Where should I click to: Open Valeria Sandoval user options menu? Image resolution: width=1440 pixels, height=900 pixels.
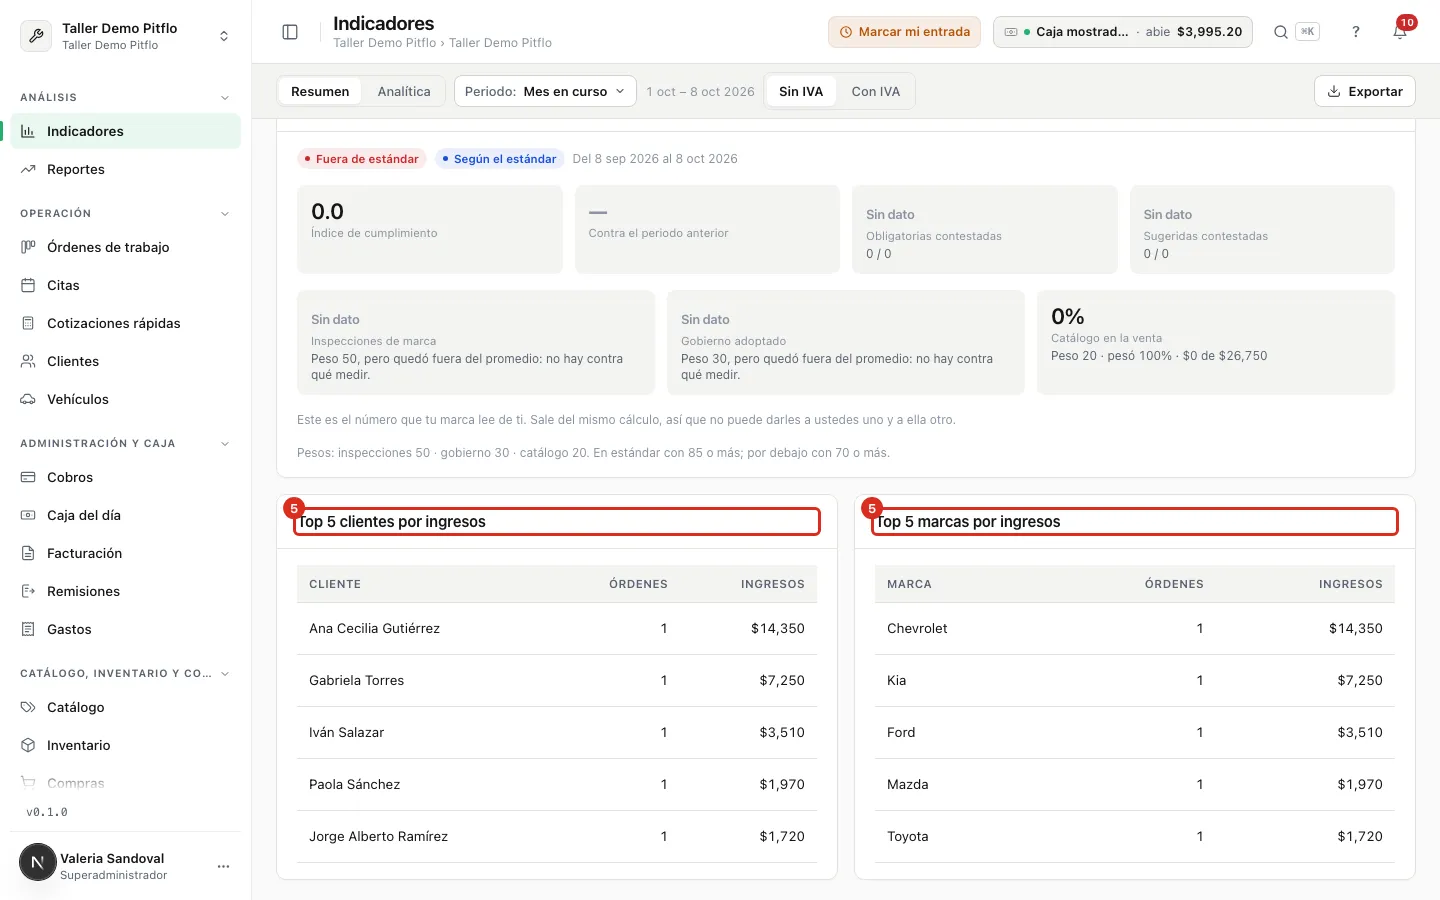click(x=224, y=866)
